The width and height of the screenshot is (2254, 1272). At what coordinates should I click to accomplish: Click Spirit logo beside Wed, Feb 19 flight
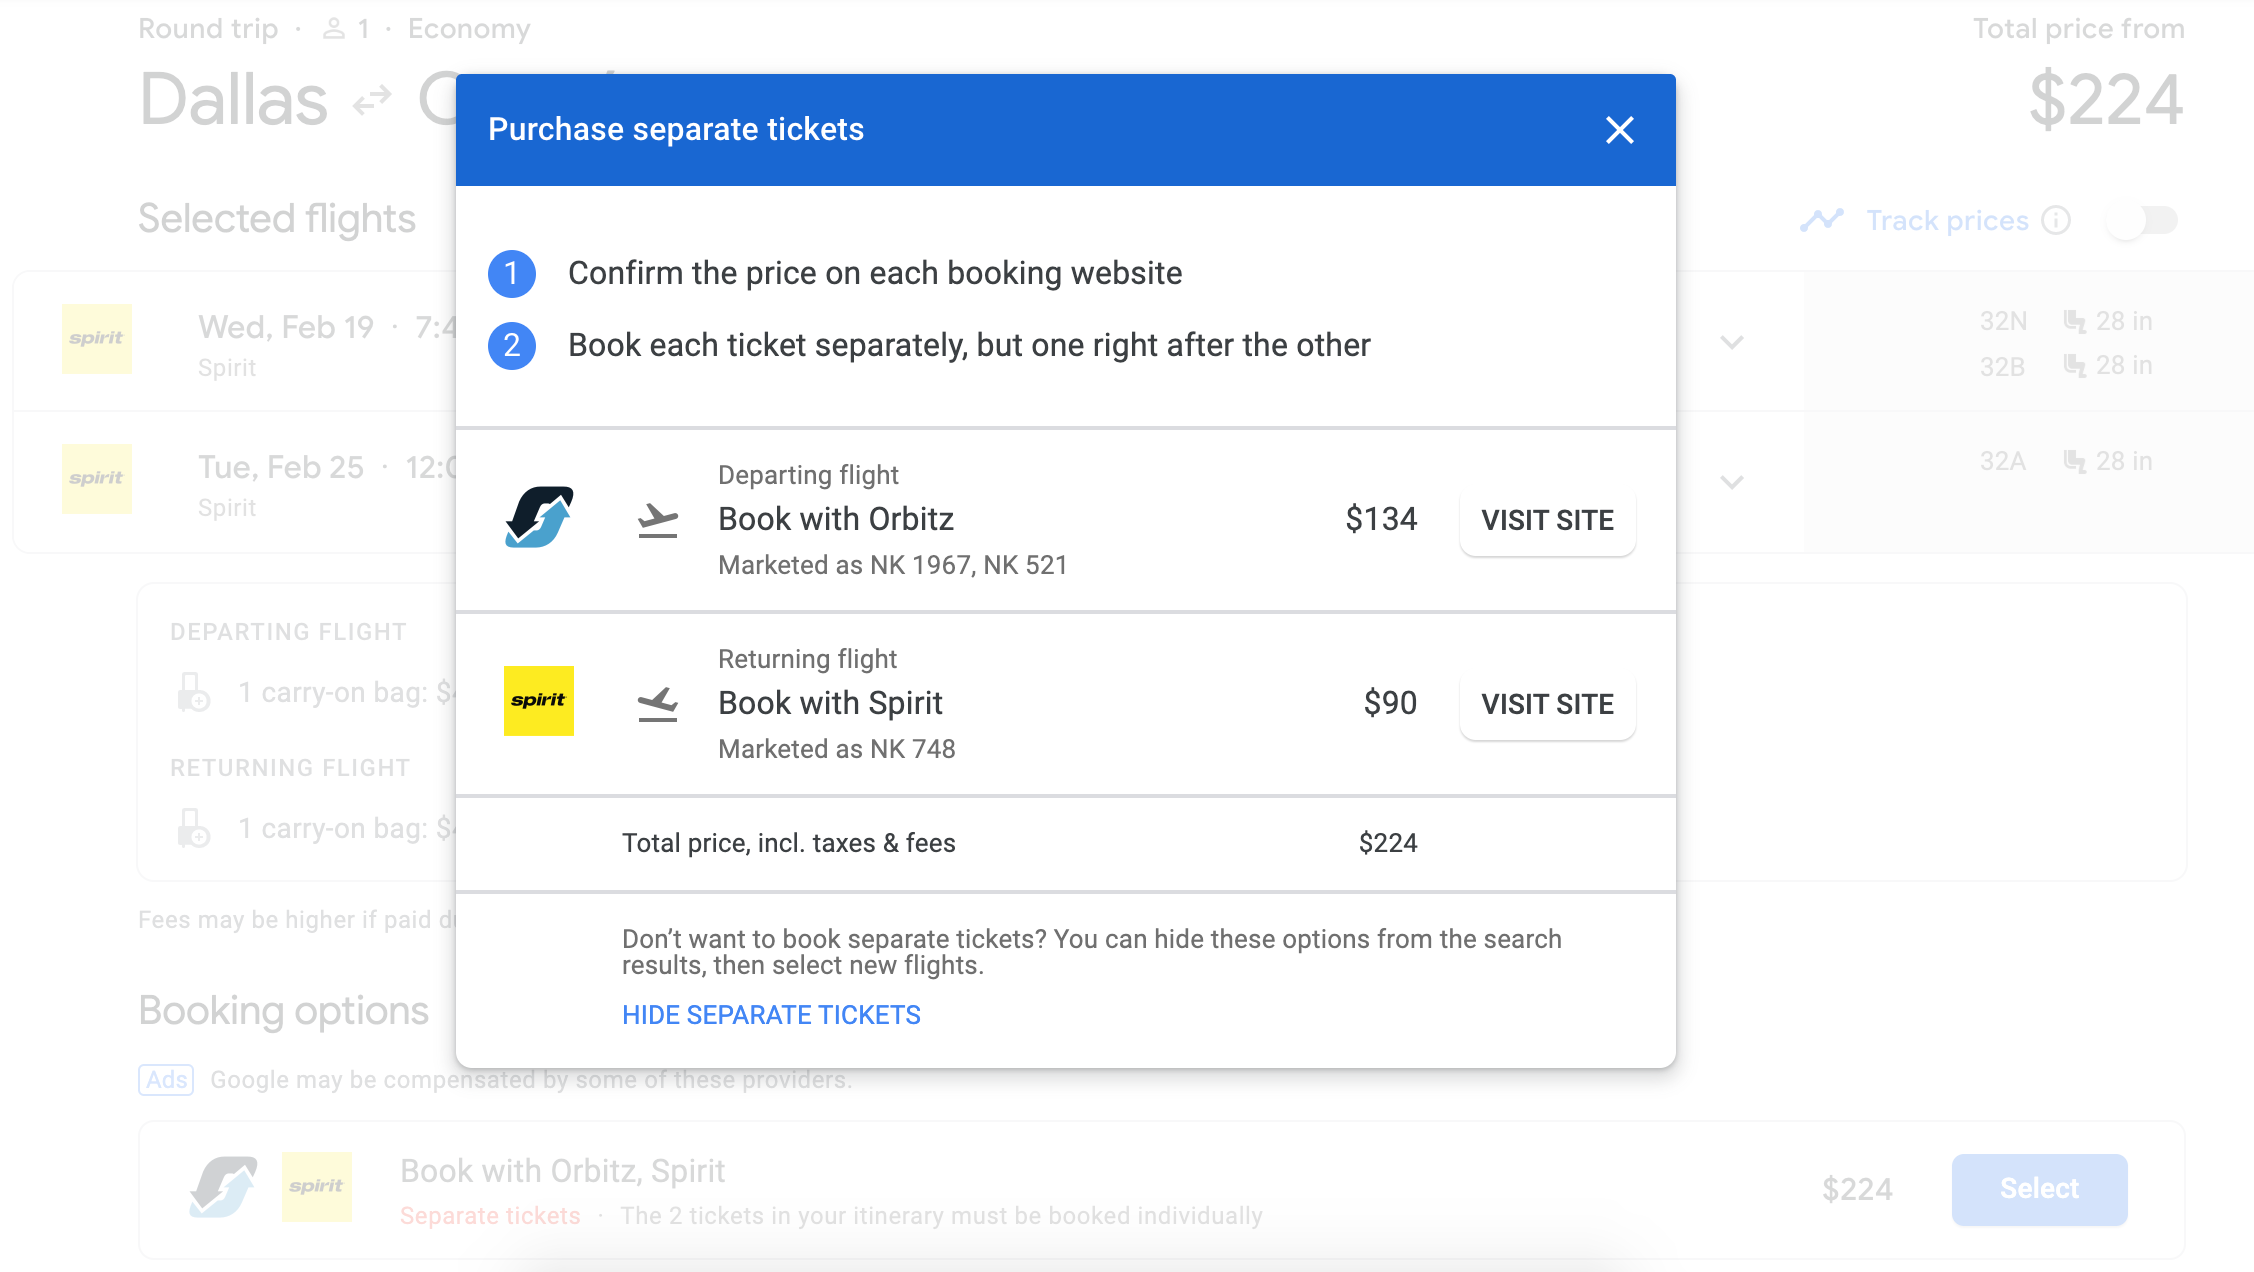[97, 339]
